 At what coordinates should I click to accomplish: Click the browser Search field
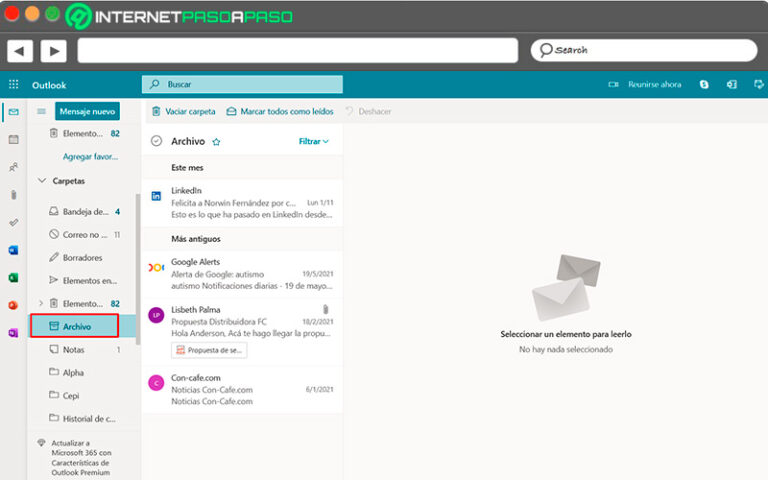(644, 50)
